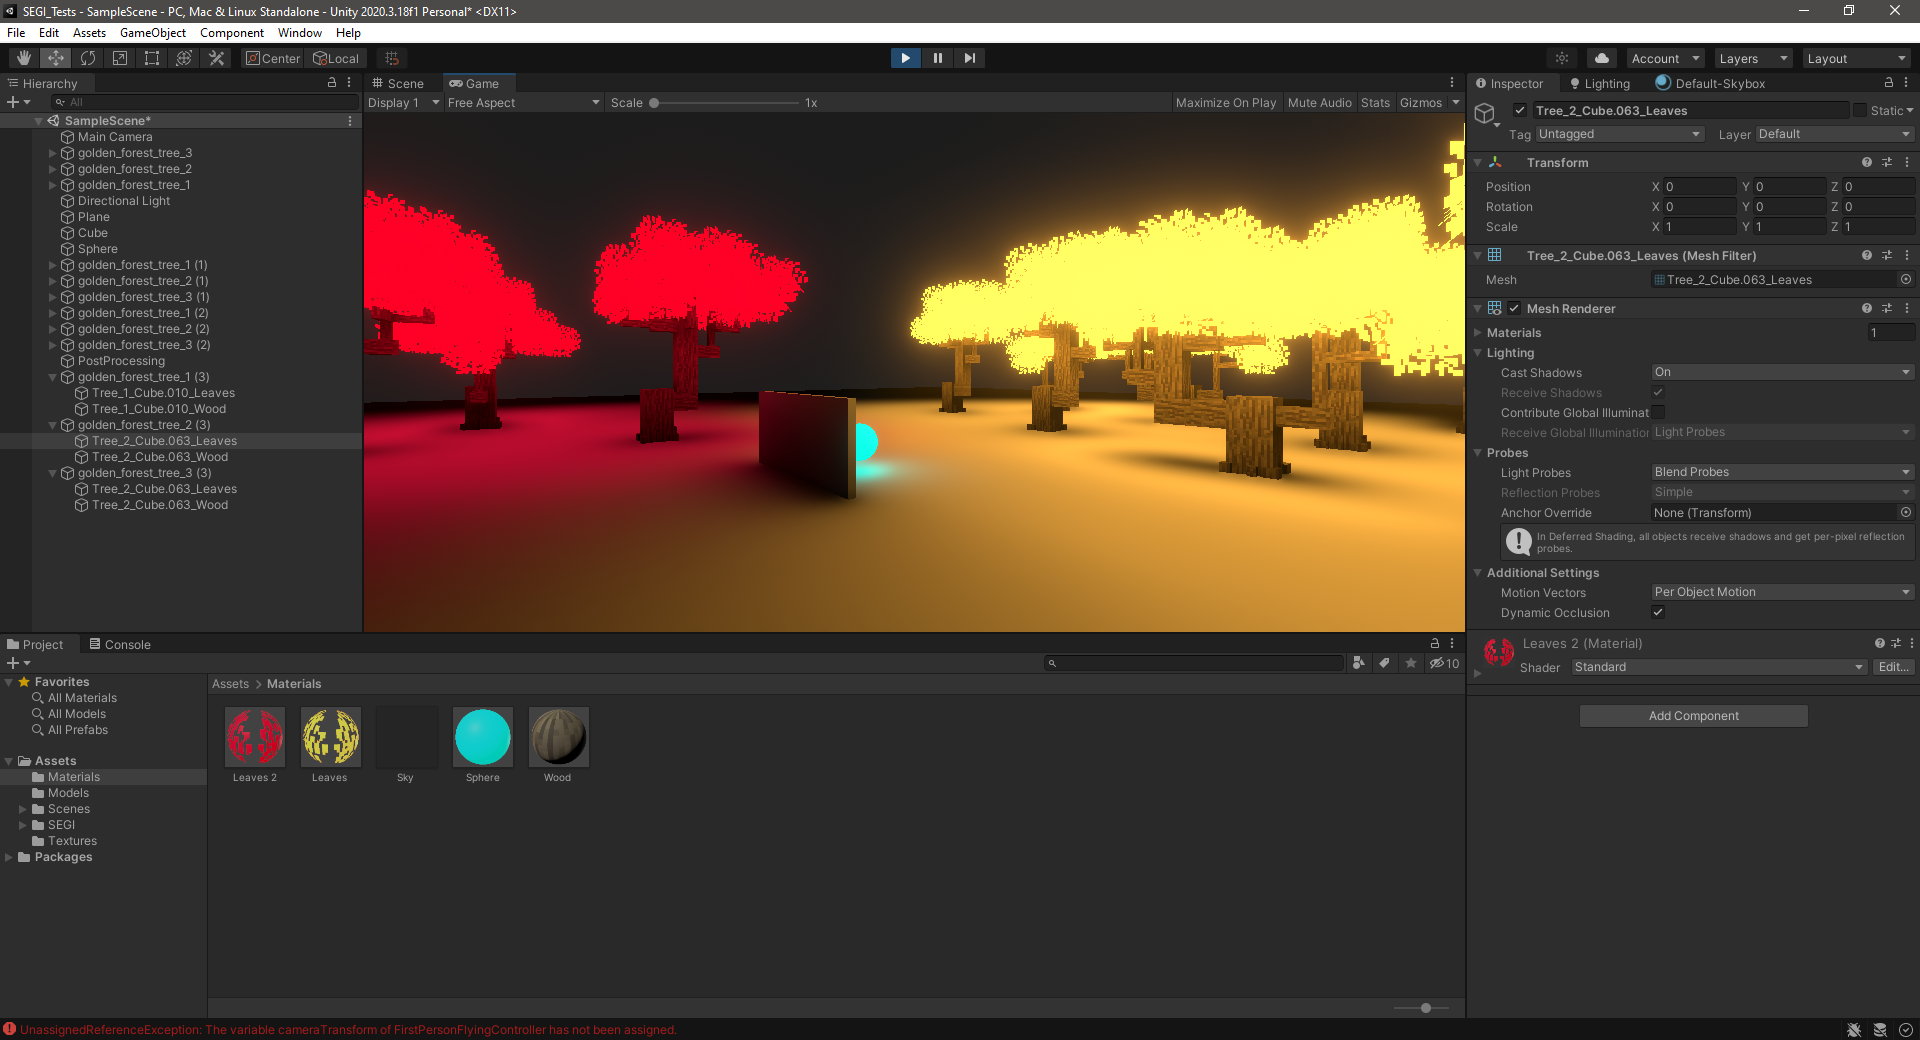
Task: Click the Pause button
Action: point(937,58)
